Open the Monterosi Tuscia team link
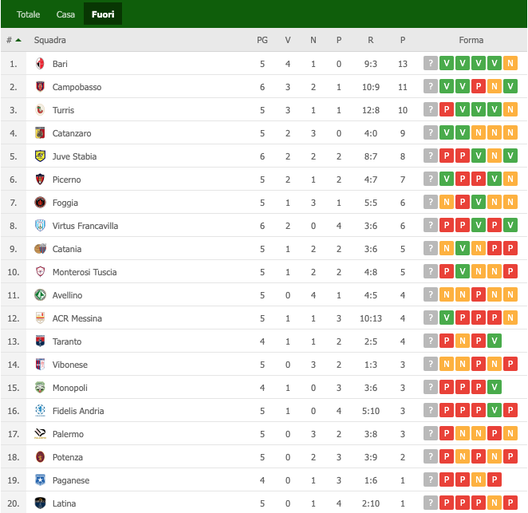Viewport: 528px width, 513px height. tap(85, 272)
